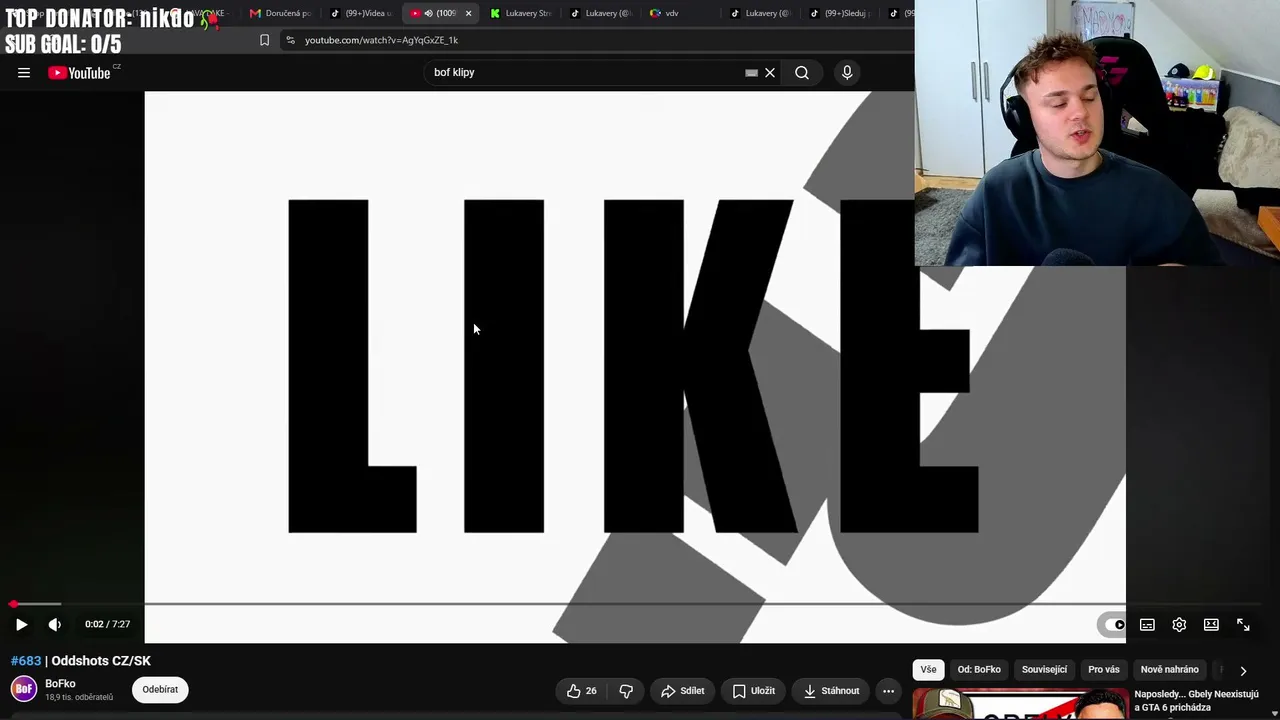Open the BoFko channel name link
Viewport: 1280px width, 720px height.
60,684
